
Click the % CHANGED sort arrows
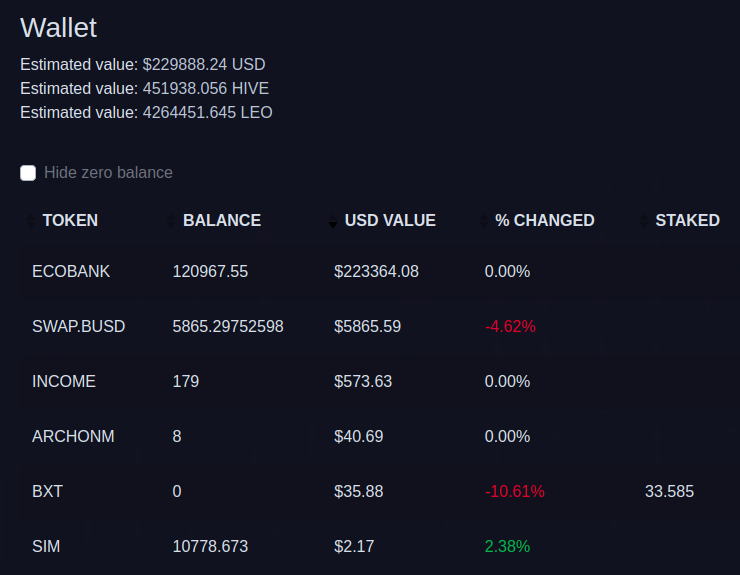coord(483,220)
